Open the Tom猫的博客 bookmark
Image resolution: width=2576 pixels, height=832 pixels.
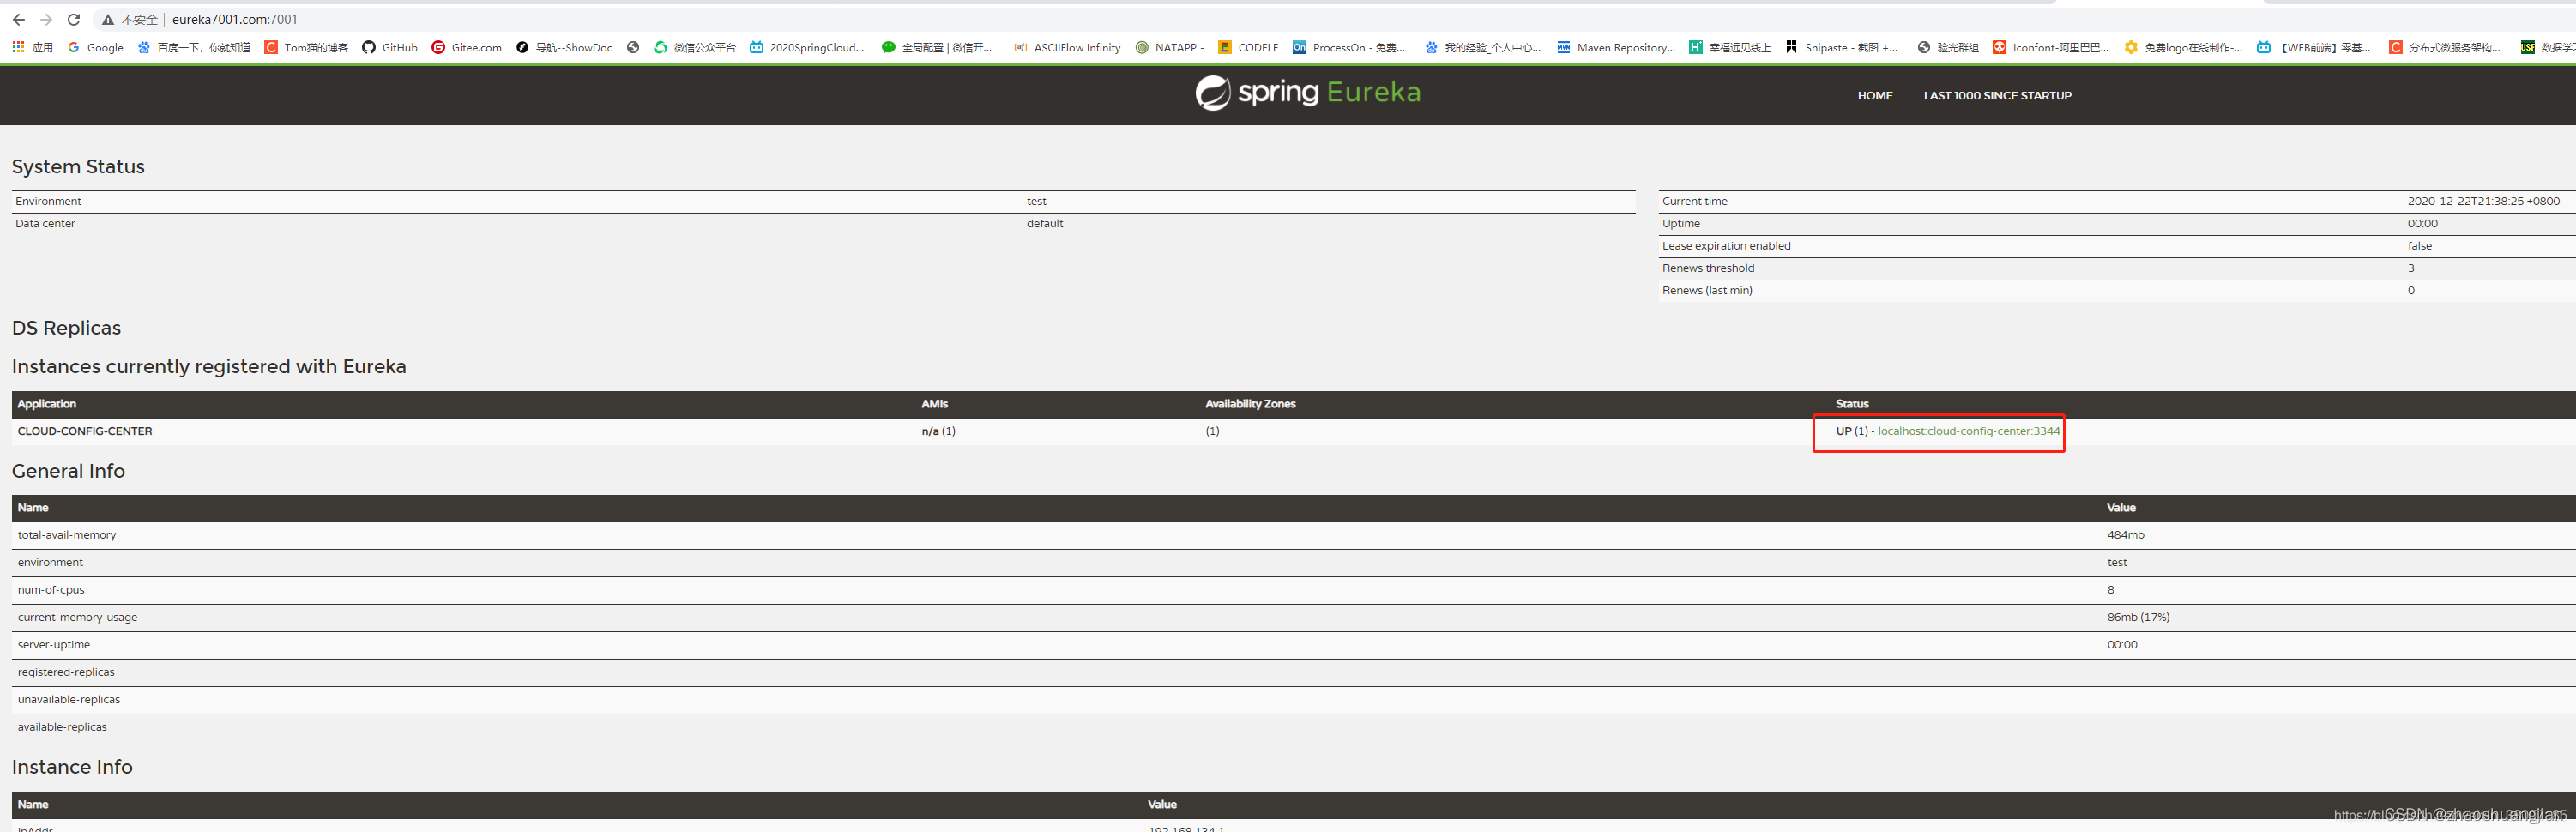click(306, 47)
